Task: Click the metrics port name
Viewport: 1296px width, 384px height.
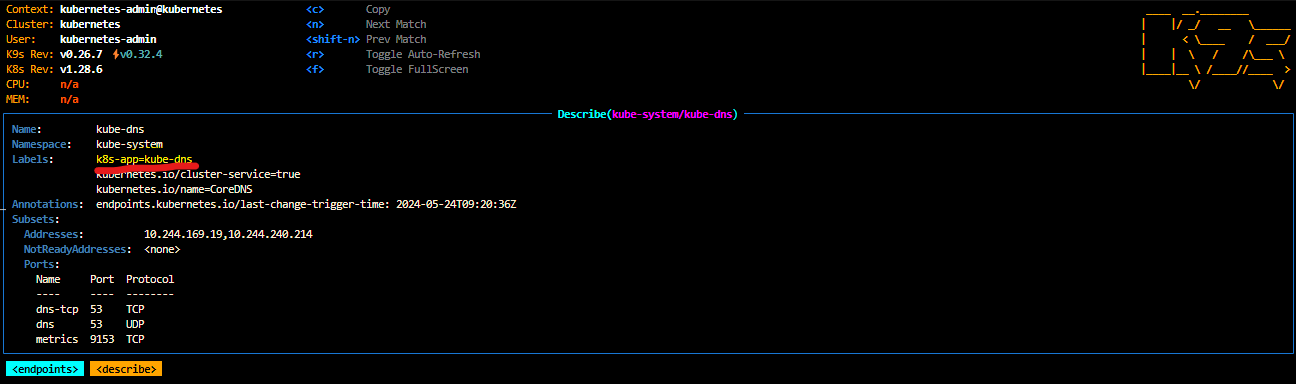Action: pos(57,339)
